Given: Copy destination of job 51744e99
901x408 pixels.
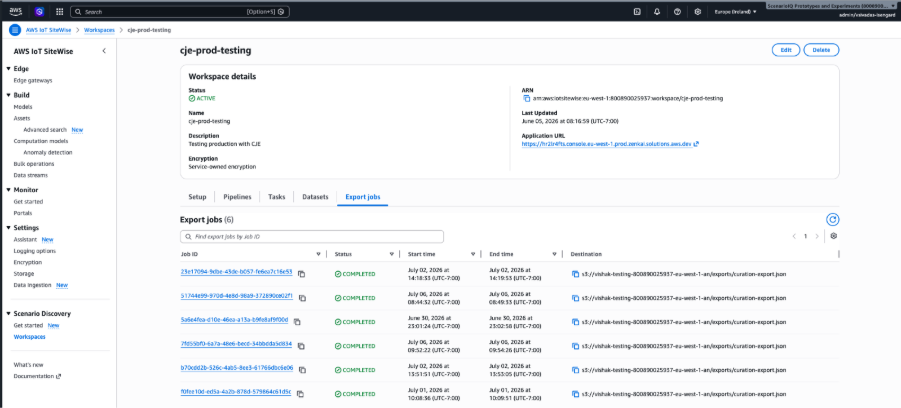Looking at the screenshot, I should (x=575, y=298).
